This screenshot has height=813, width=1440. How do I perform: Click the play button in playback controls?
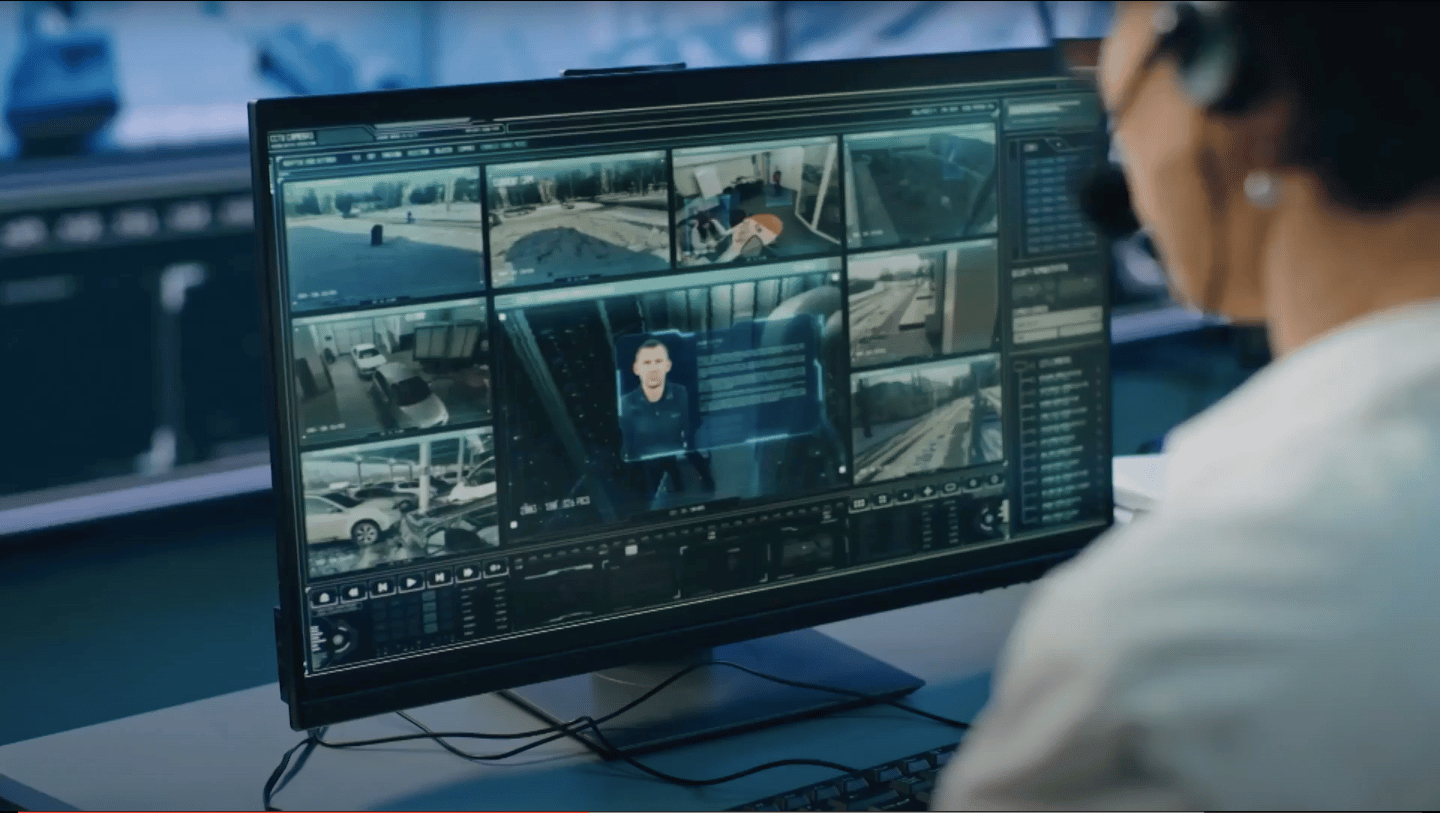click(x=411, y=582)
